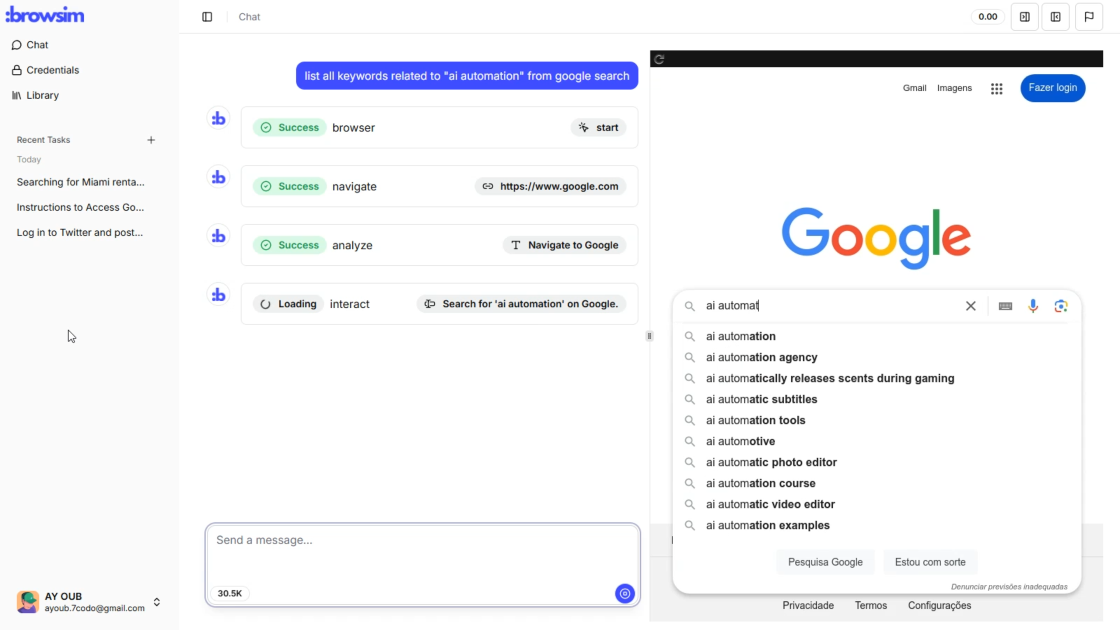Open the https://www.google.com chip
1120x630 pixels.
pyautogui.click(x=550, y=186)
